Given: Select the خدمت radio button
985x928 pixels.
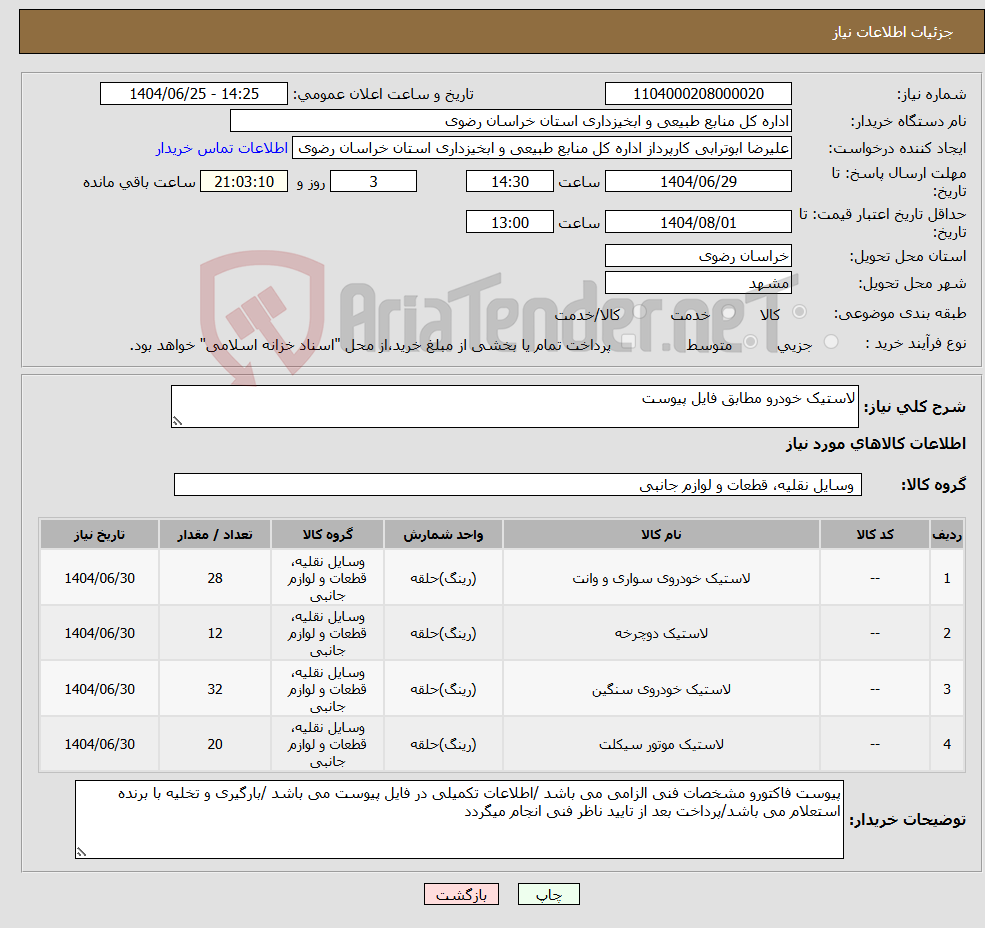Looking at the screenshot, I should (x=729, y=312).
